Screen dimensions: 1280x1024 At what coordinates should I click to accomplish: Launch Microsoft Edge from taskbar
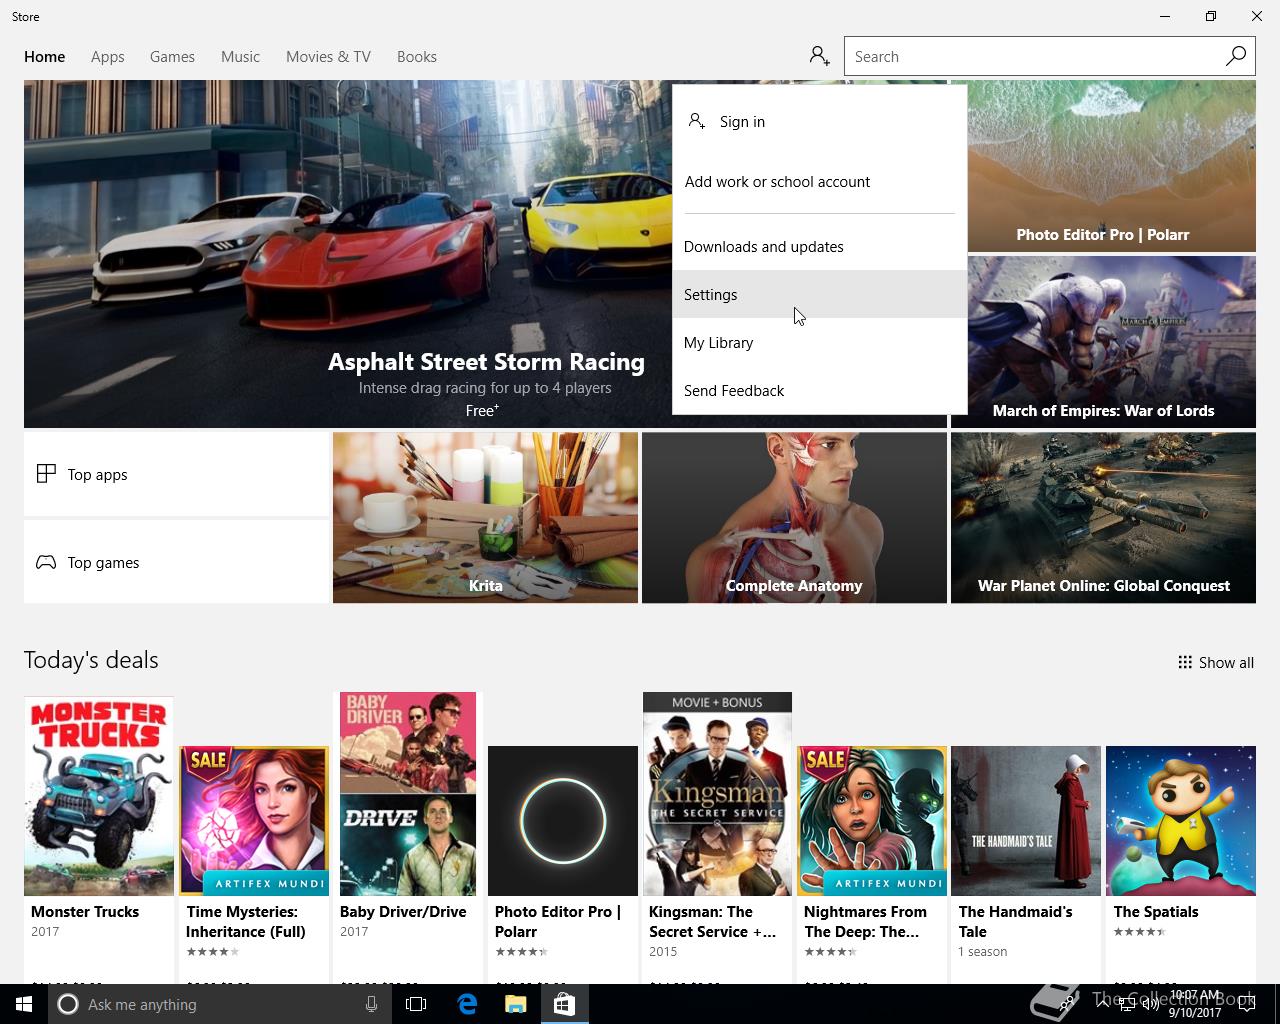pos(467,1004)
